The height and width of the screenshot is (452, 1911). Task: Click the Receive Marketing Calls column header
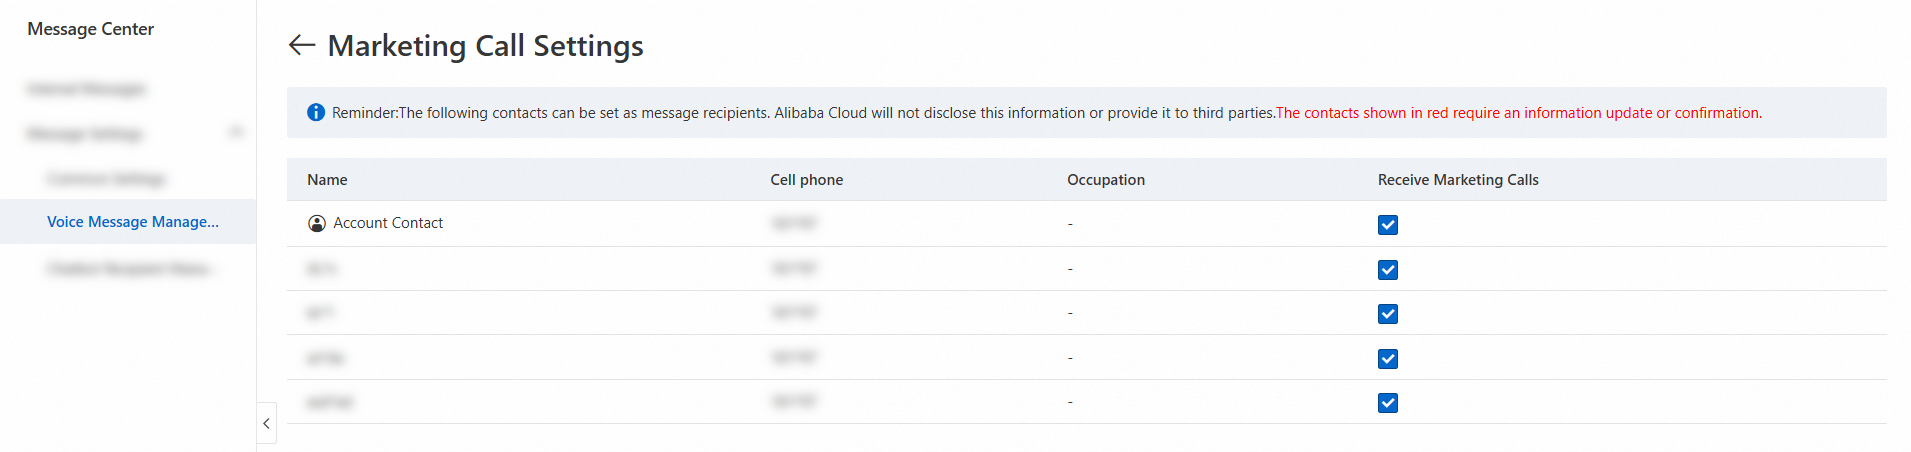click(1458, 180)
